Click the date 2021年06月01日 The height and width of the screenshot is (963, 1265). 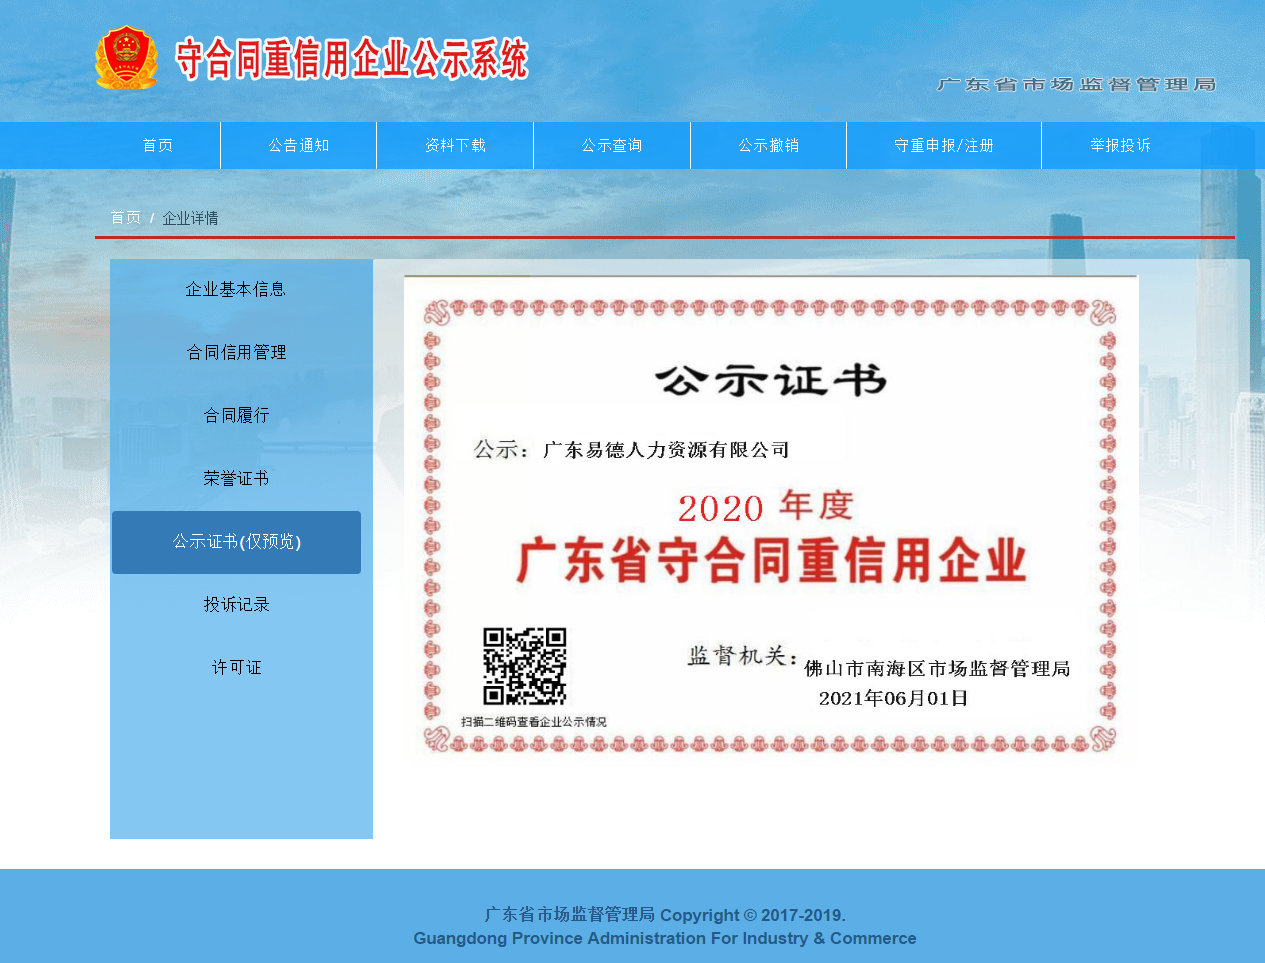[893, 698]
